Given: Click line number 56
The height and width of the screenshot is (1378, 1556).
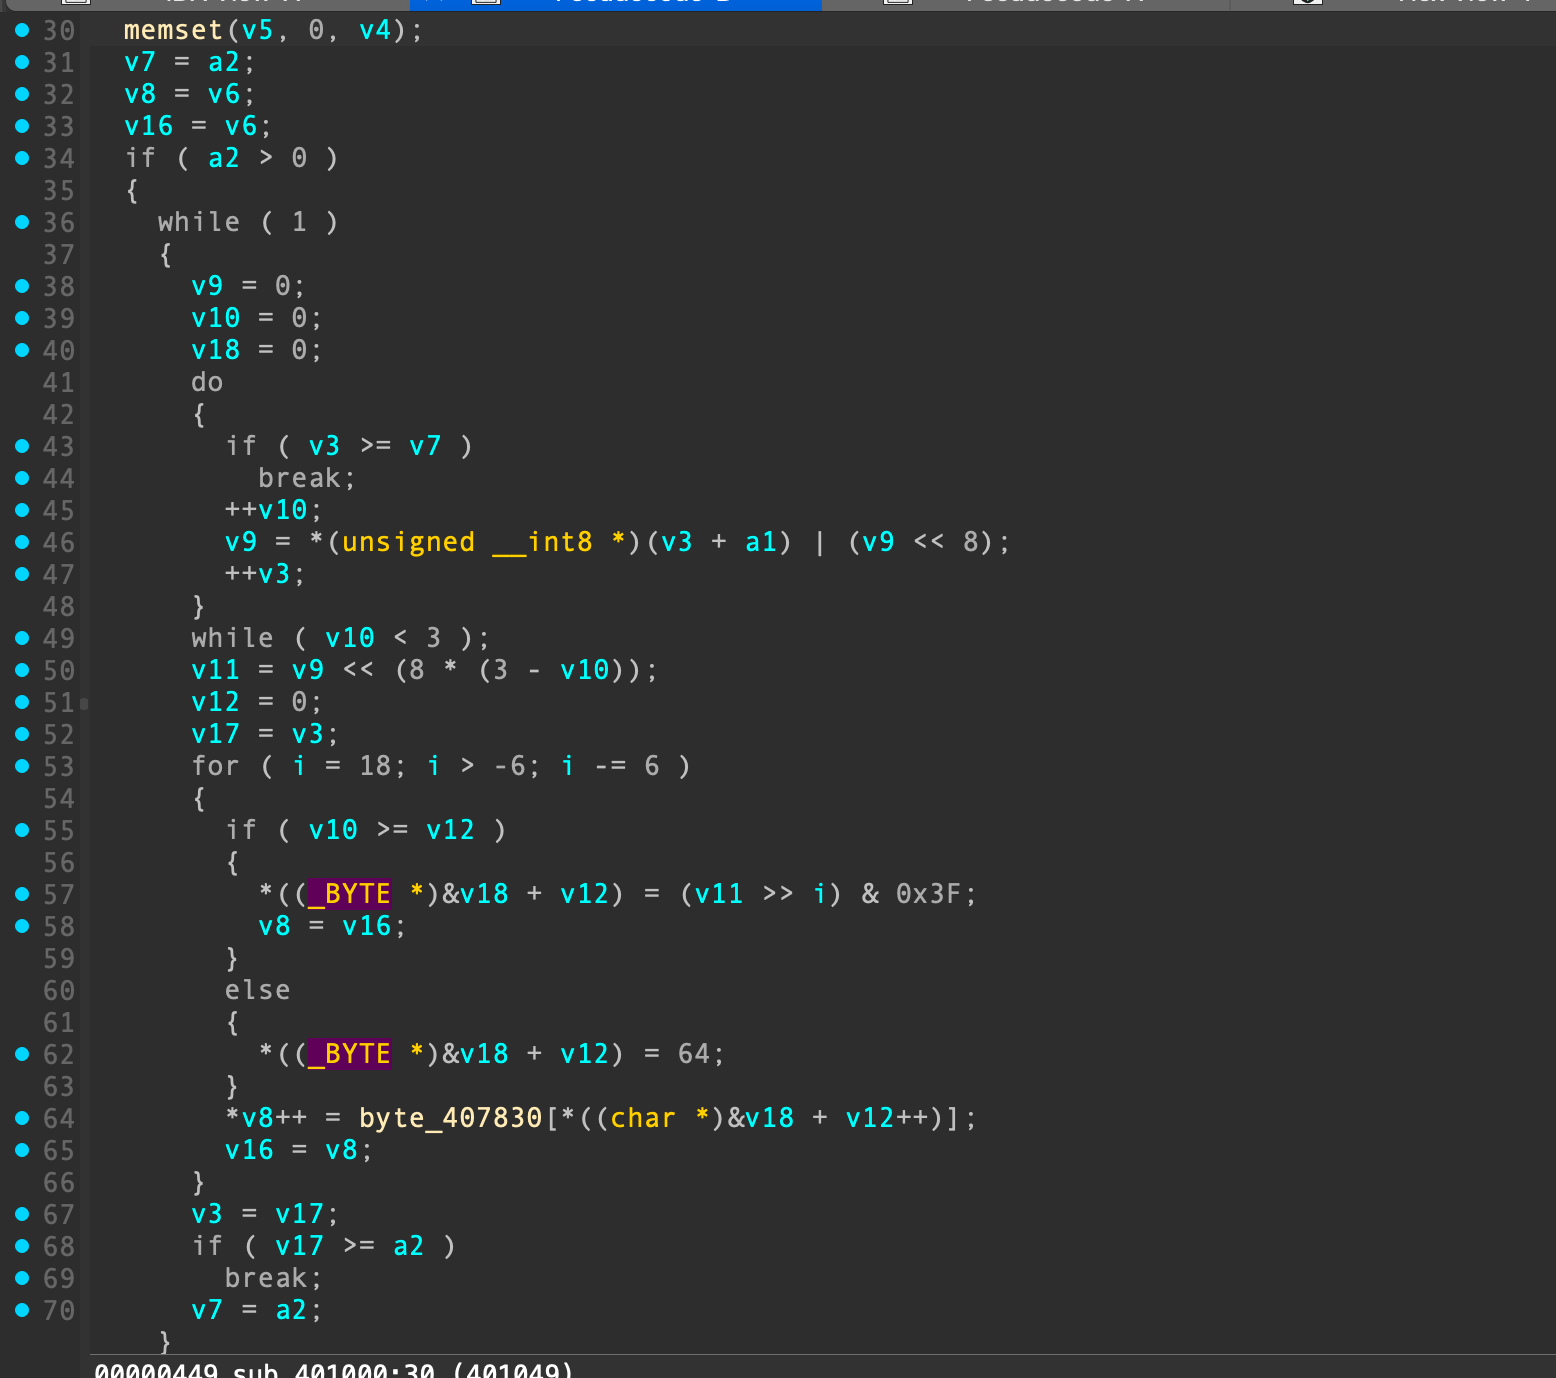Looking at the screenshot, I should click(59, 862).
